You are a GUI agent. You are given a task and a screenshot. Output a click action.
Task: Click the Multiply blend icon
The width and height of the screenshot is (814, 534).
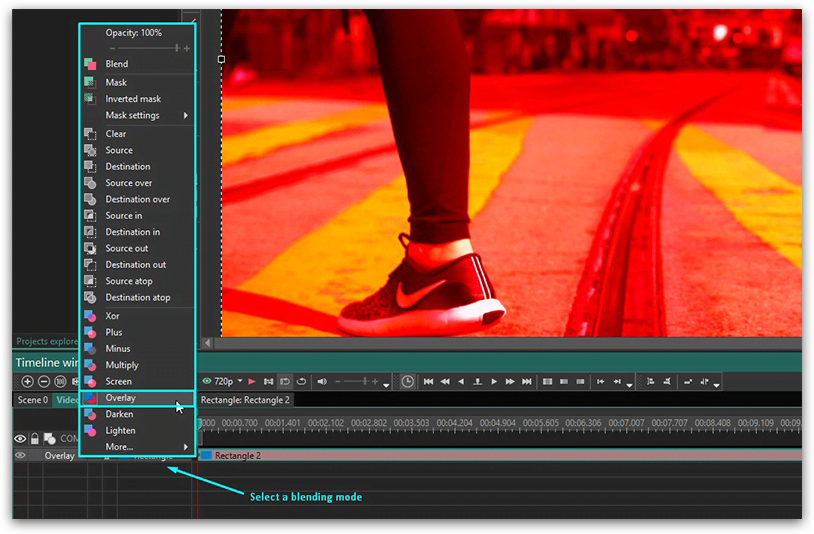90,365
